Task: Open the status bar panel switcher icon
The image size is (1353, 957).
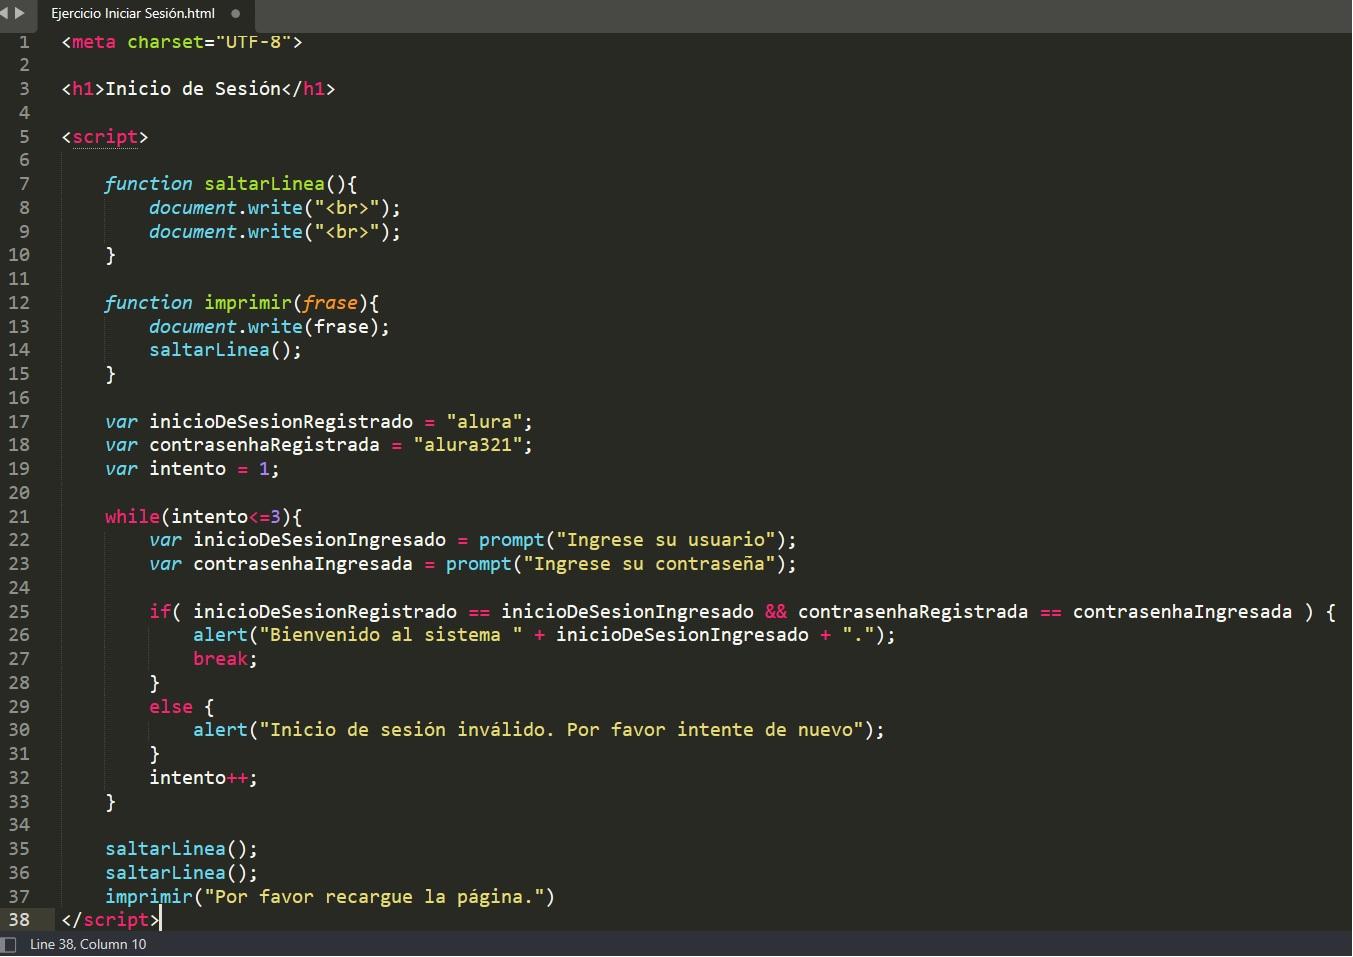Action: tap(9, 945)
